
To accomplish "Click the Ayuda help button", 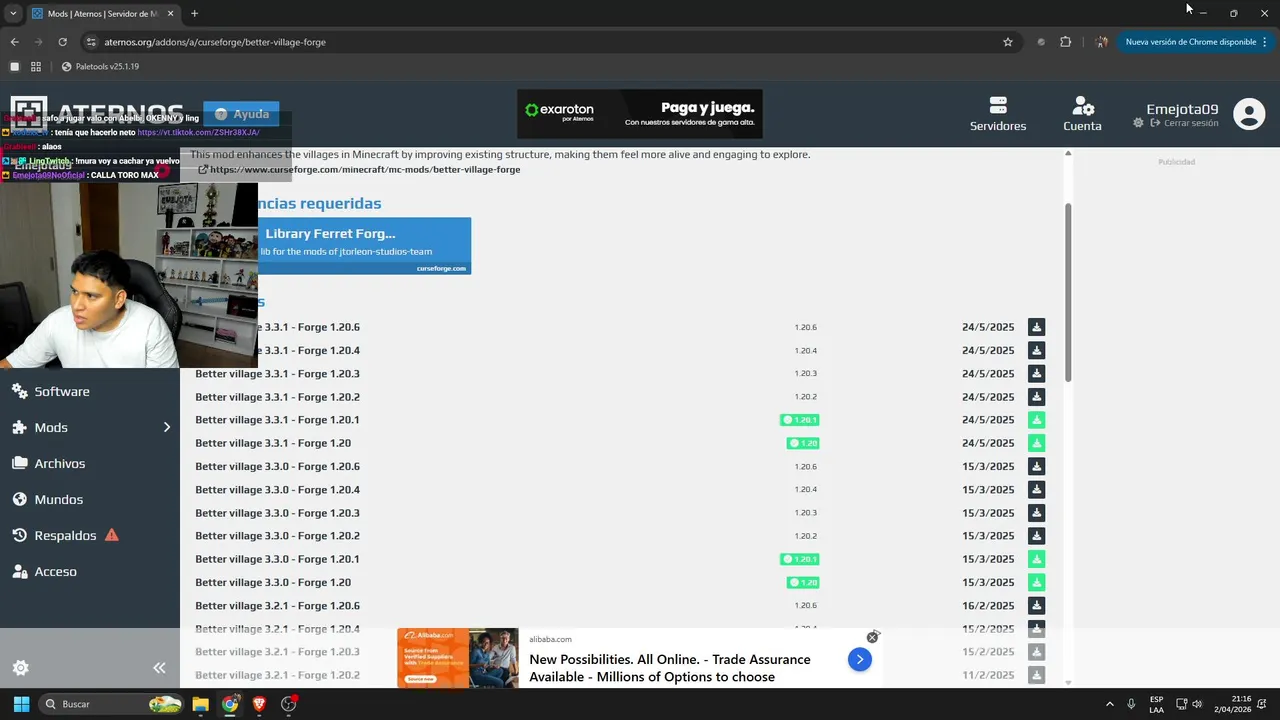I will (241, 114).
